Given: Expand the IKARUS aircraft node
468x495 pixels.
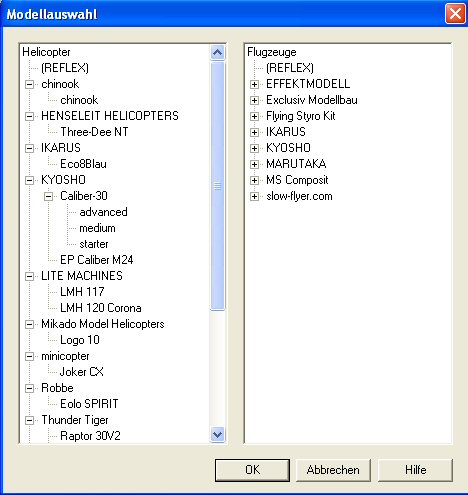Looking at the screenshot, I should pos(255,132).
